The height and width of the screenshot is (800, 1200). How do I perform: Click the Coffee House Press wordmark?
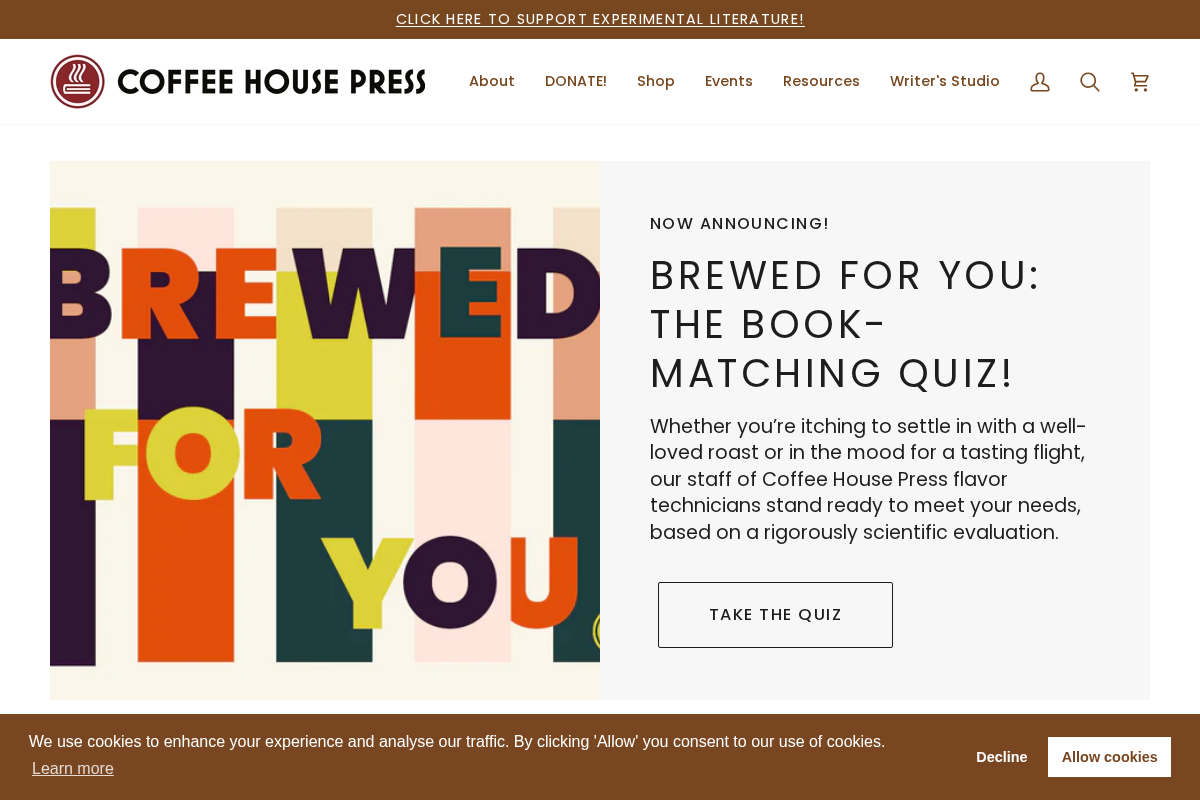pos(272,81)
